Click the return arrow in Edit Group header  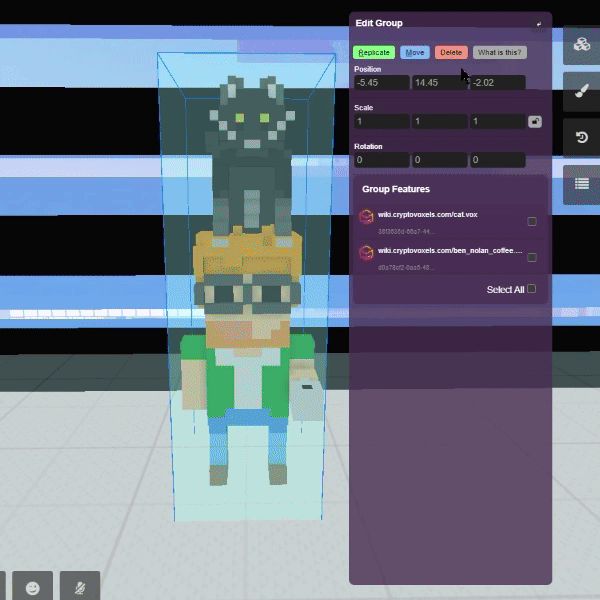[x=539, y=23]
